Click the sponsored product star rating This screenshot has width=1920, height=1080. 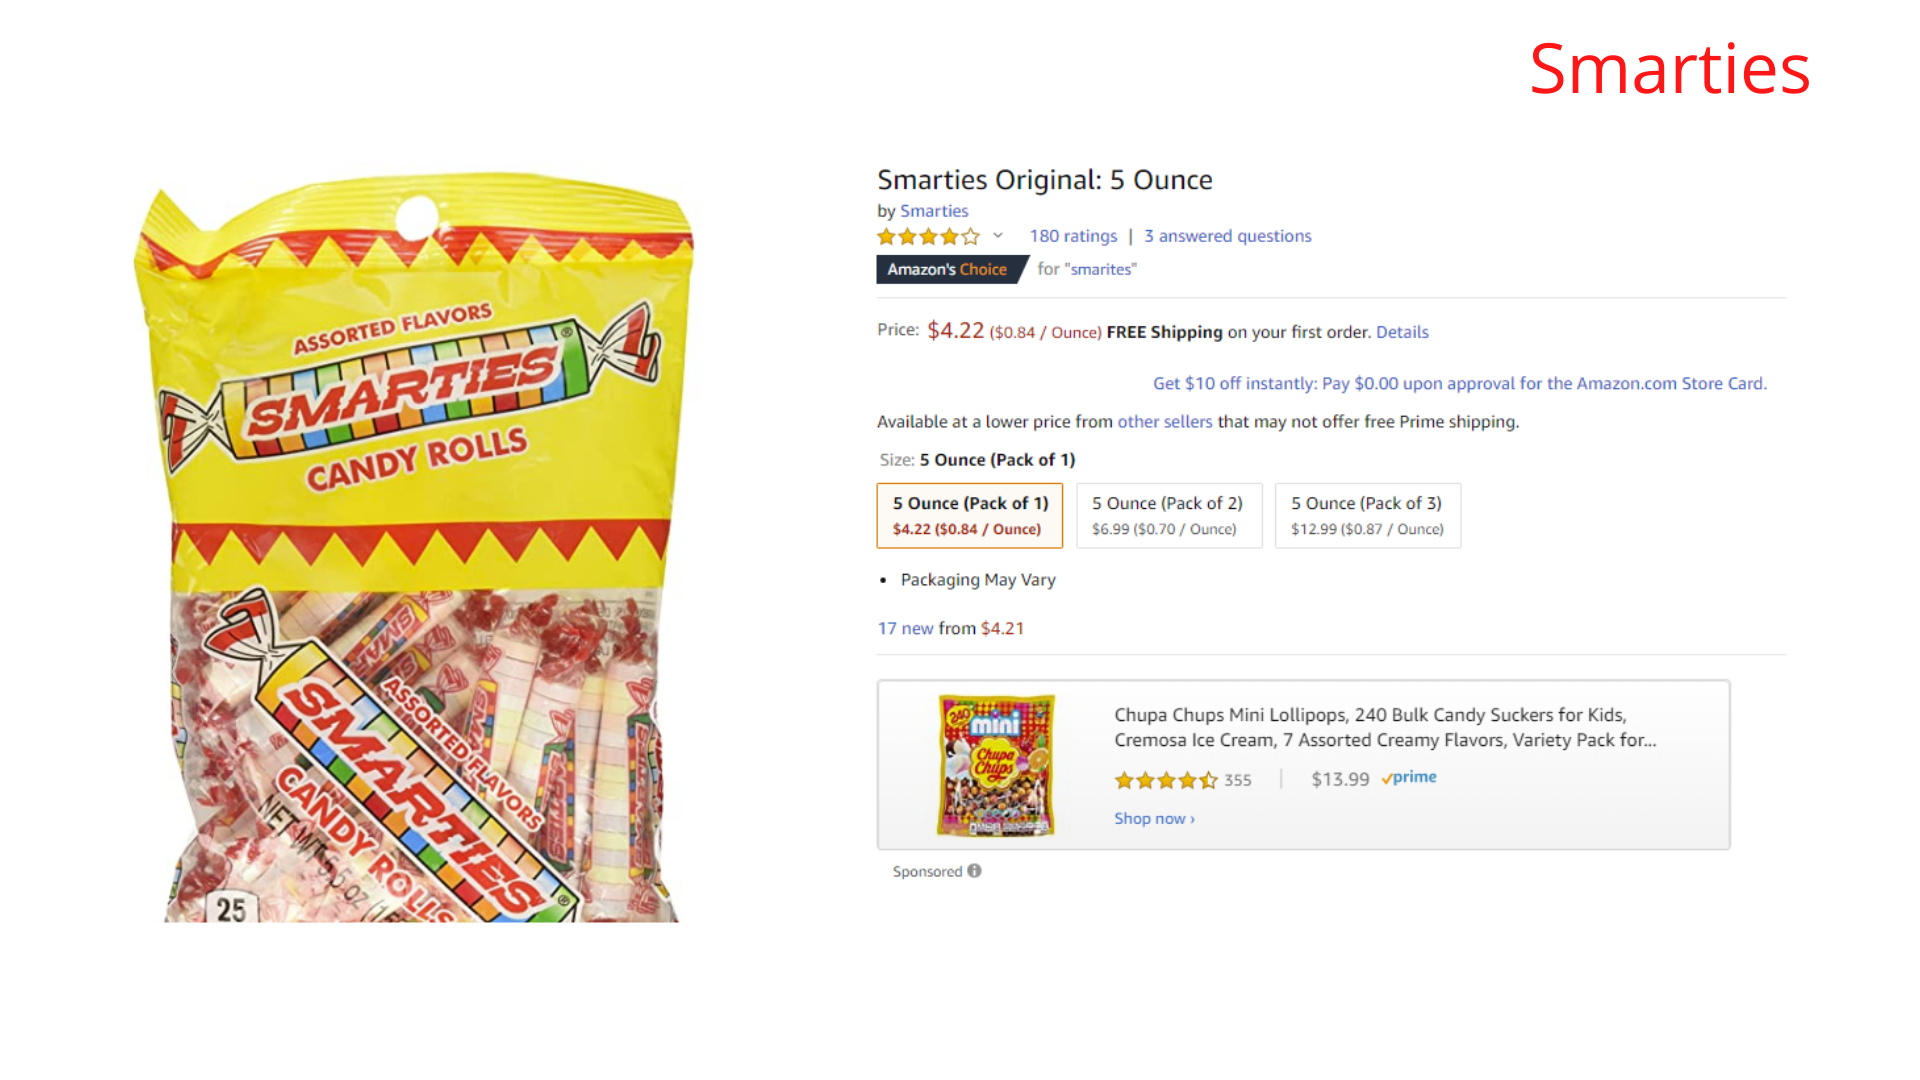1166,780
